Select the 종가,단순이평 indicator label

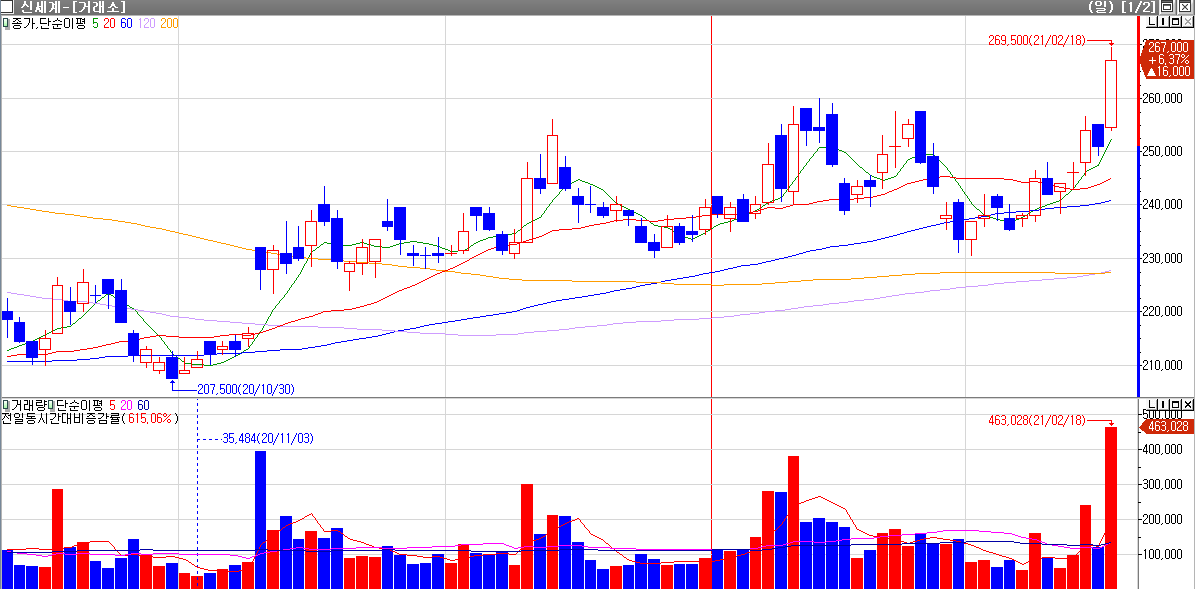pos(49,24)
